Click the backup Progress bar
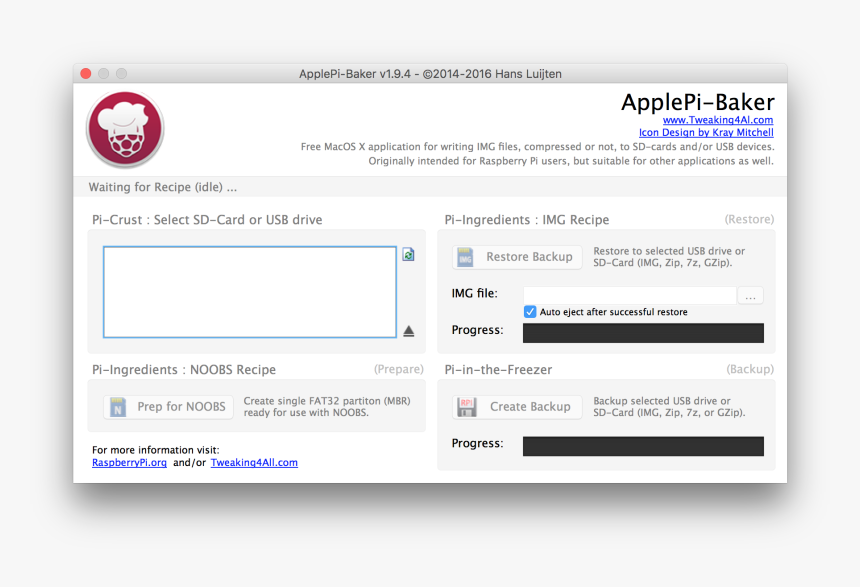 (x=643, y=446)
